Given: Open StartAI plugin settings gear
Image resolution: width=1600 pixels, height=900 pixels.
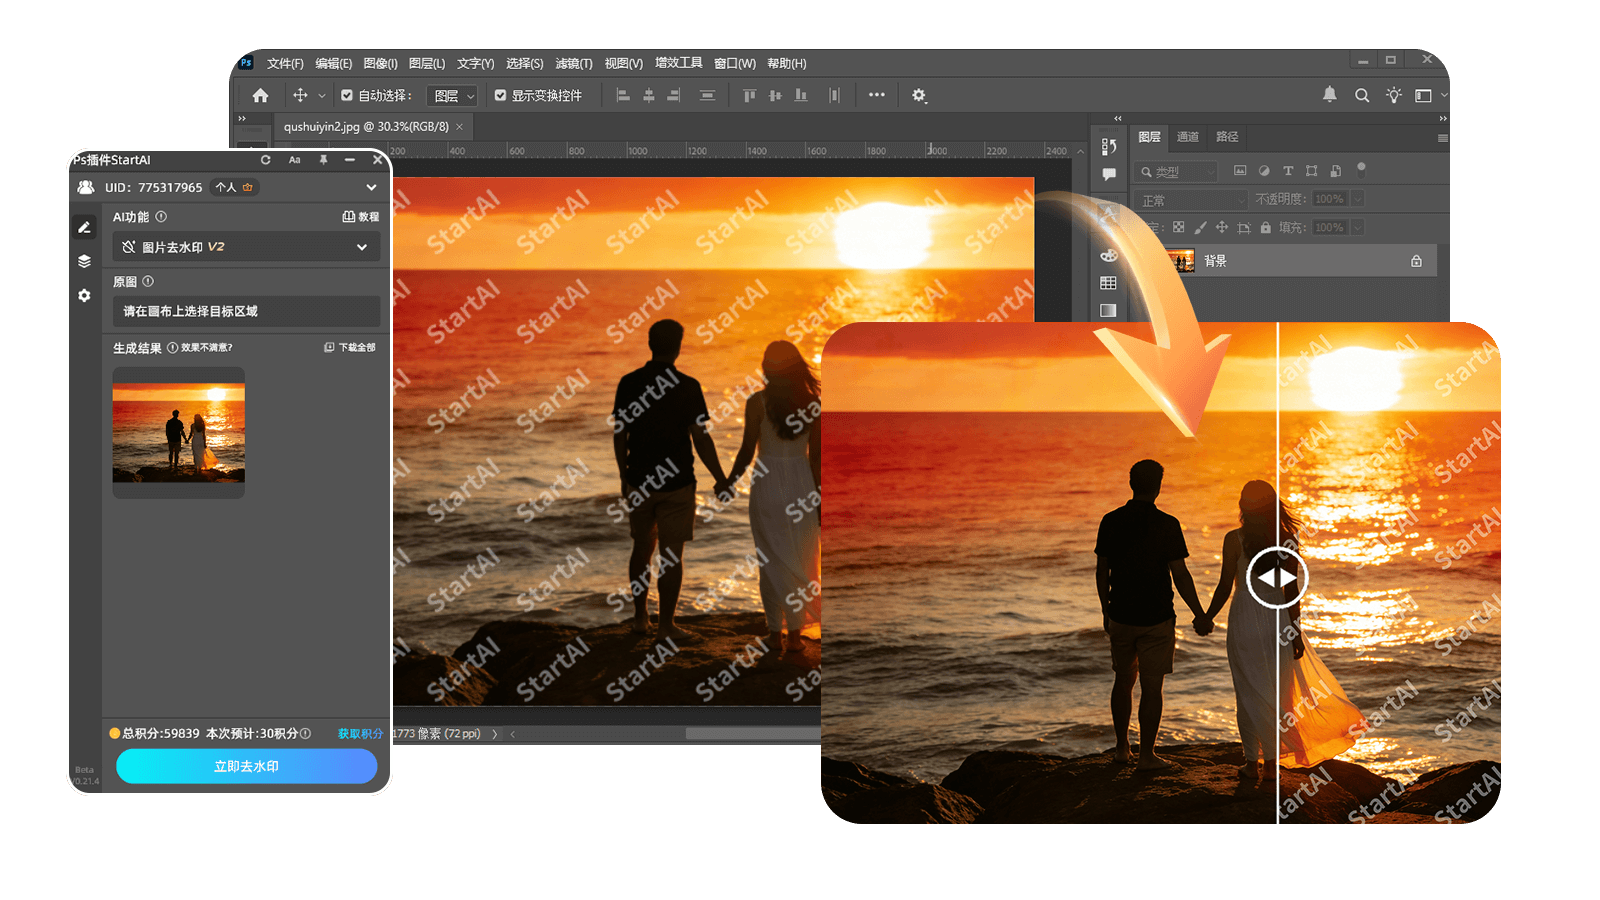Looking at the screenshot, I should pyautogui.click(x=84, y=296).
